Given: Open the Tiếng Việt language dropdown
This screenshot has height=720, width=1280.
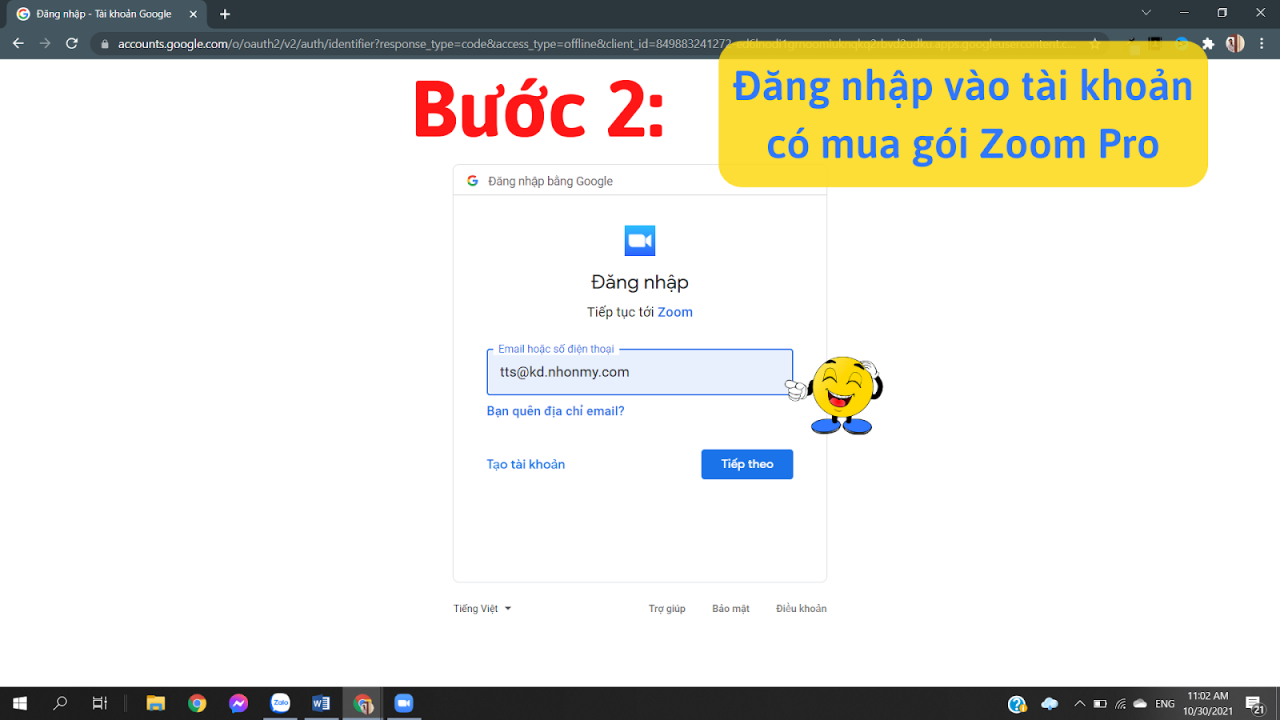Looking at the screenshot, I should tap(480, 608).
